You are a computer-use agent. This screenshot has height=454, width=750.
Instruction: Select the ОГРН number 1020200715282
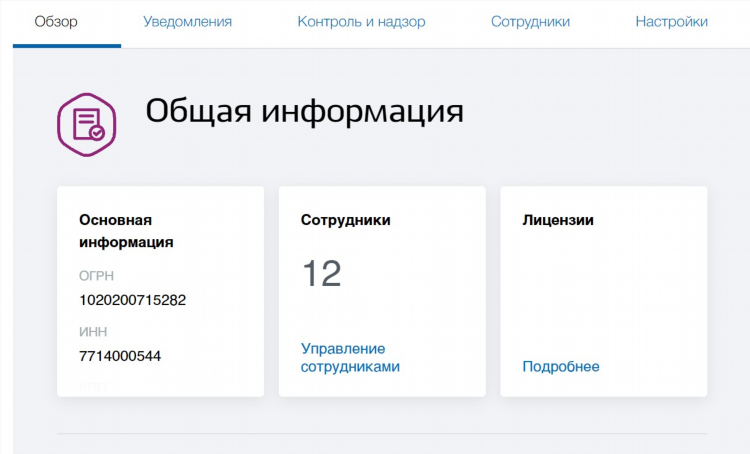[132, 300]
